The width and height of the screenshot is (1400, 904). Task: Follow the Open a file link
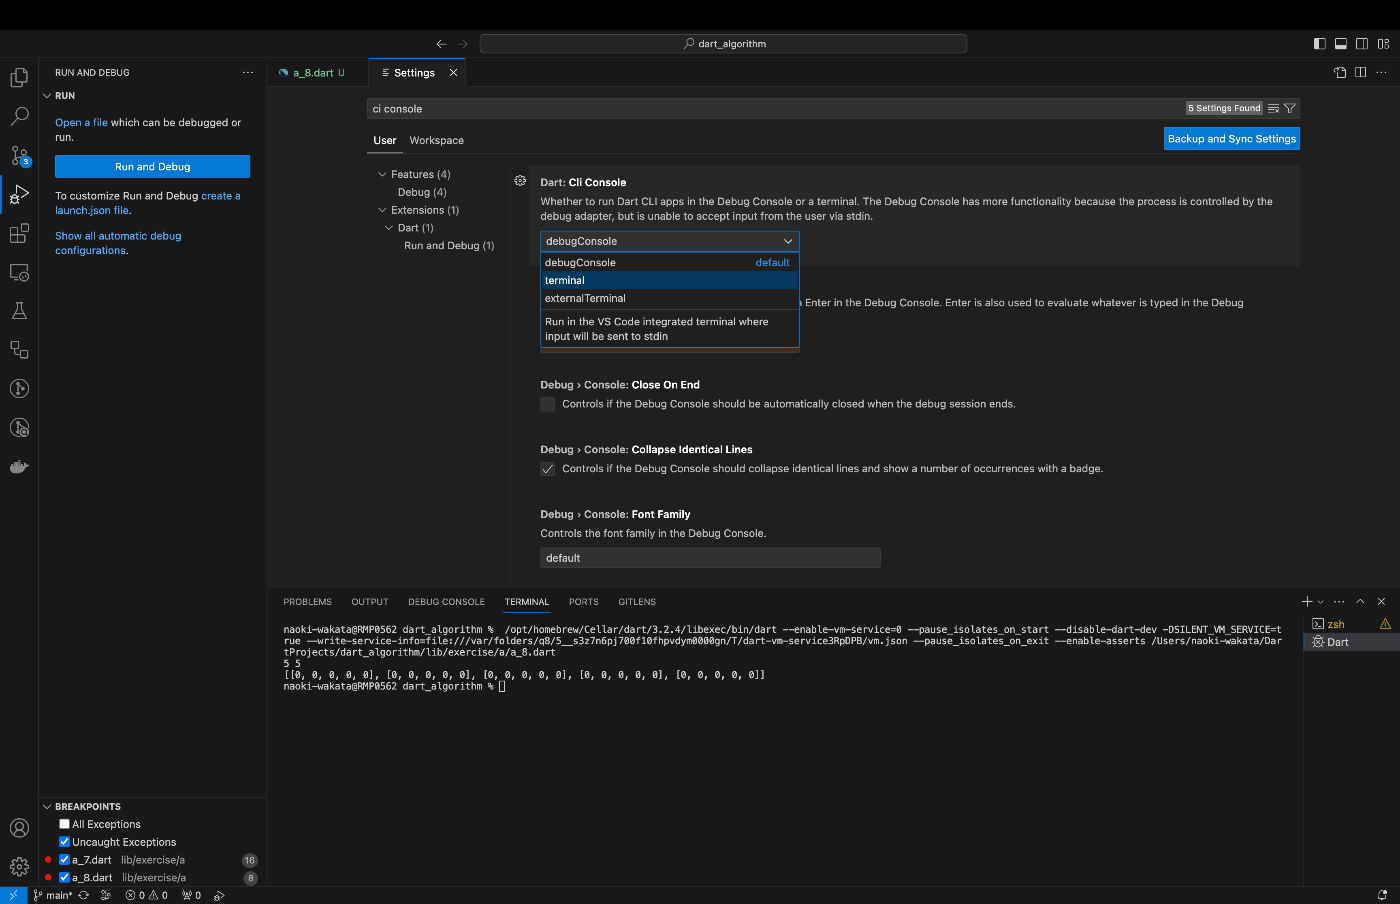(x=81, y=123)
